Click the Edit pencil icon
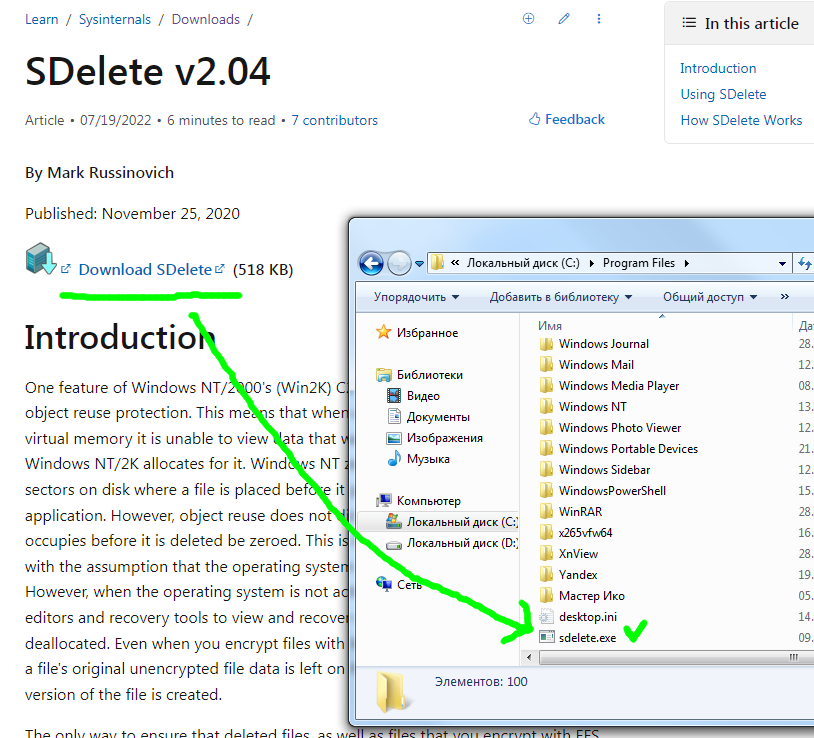 563,19
